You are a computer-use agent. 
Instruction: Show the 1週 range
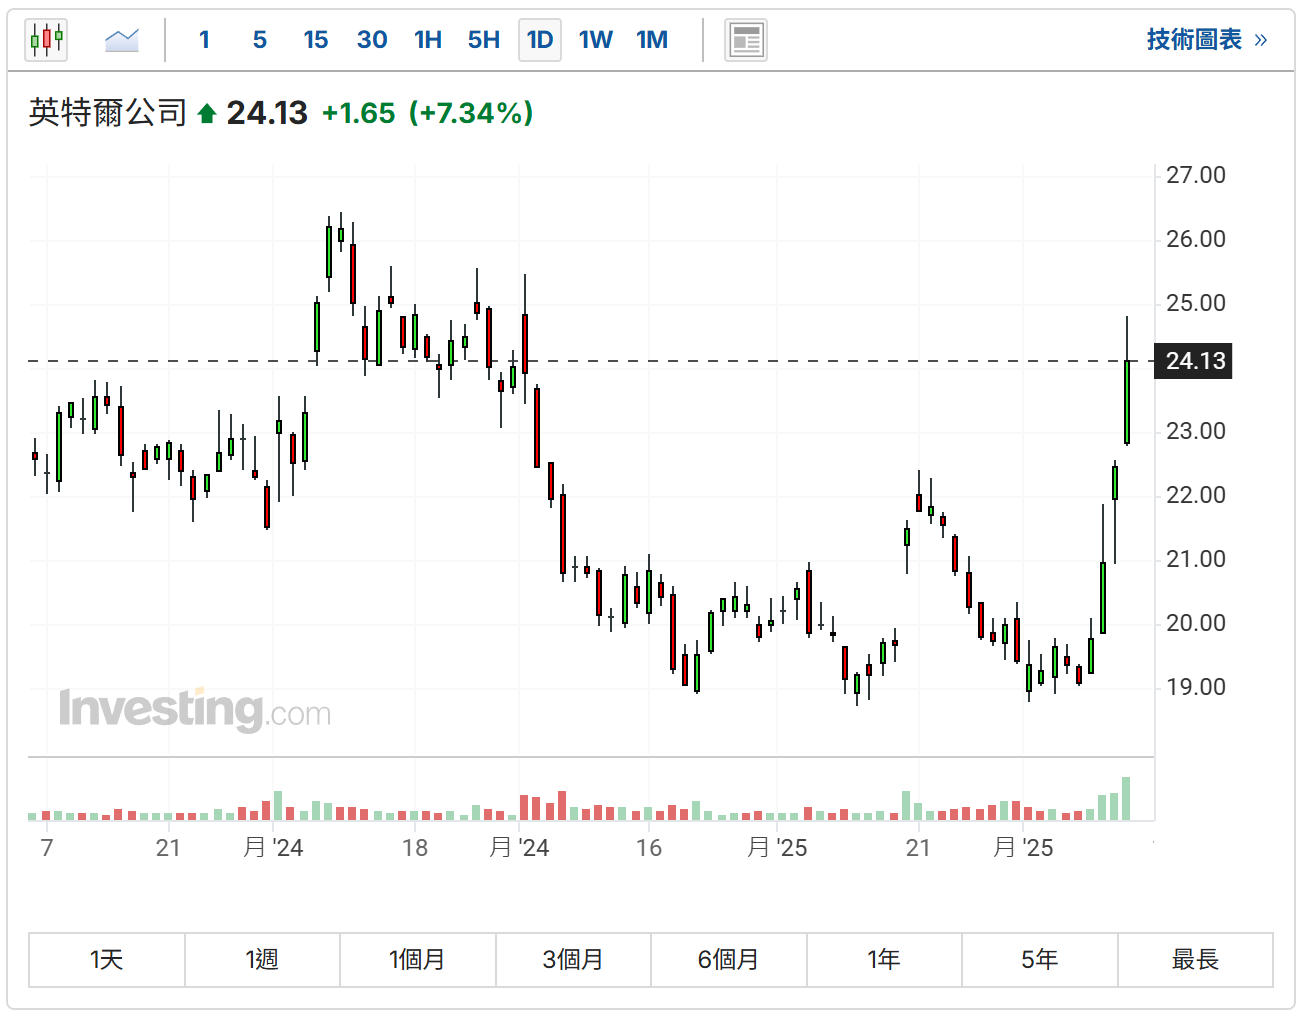[x=262, y=960]
